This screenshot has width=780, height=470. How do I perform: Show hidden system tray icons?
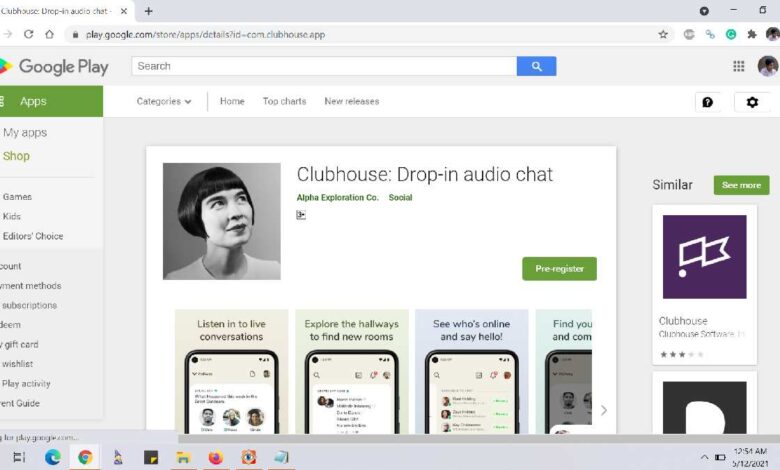(x=704, y=457)
